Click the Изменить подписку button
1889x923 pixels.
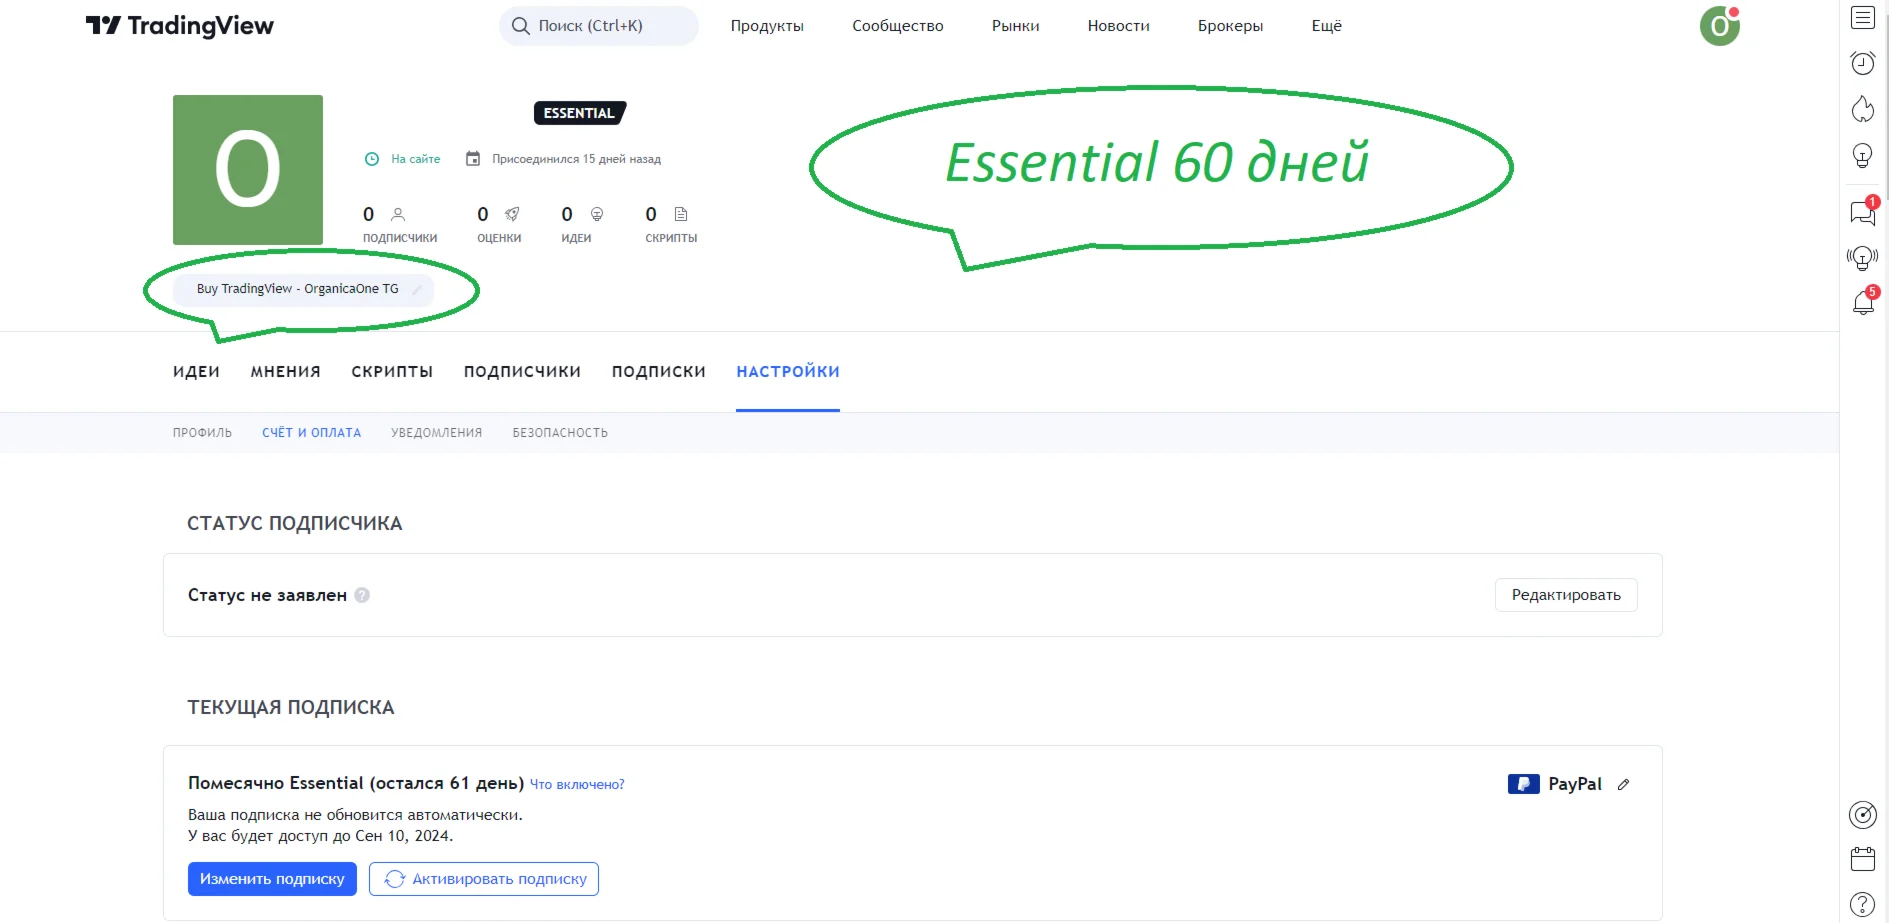tap(272, 879)
